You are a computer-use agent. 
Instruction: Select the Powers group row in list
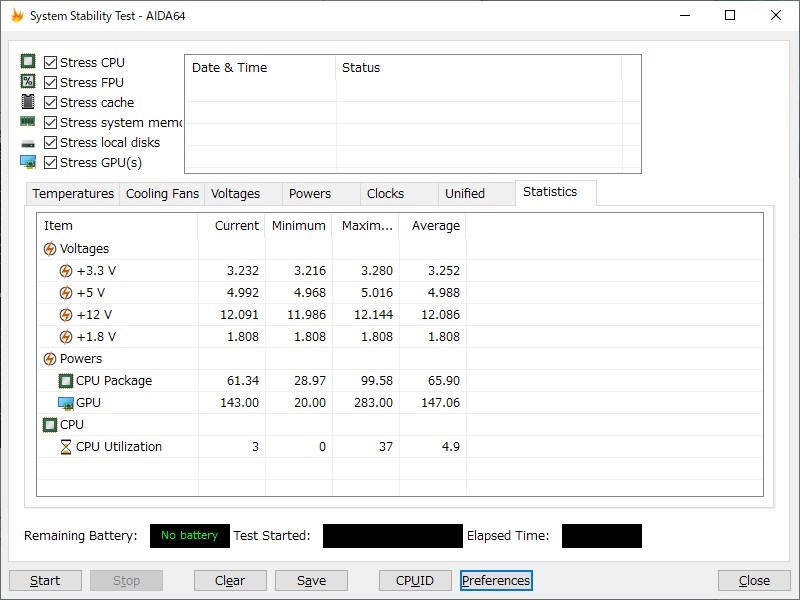[80, 359]
